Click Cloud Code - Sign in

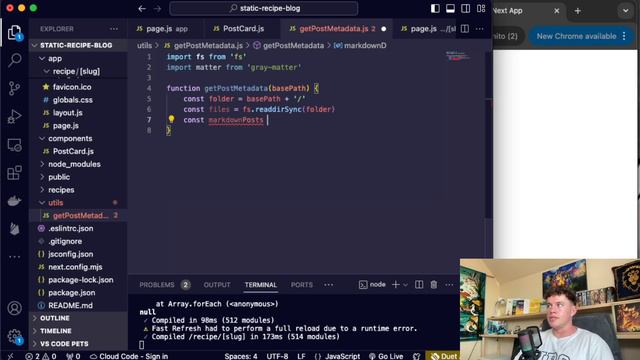tap(129, 356)
